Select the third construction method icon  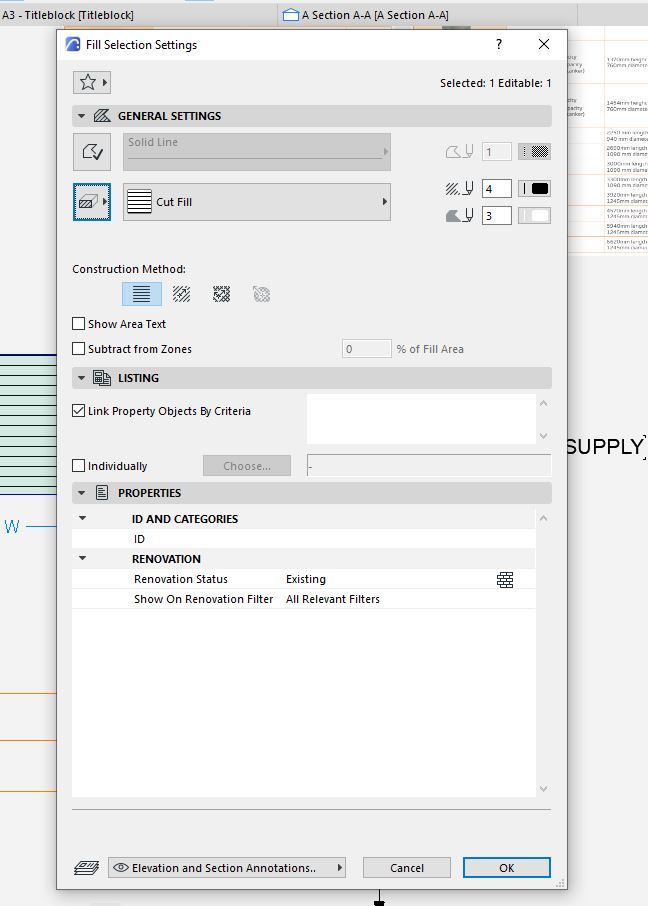click(221, 294)
